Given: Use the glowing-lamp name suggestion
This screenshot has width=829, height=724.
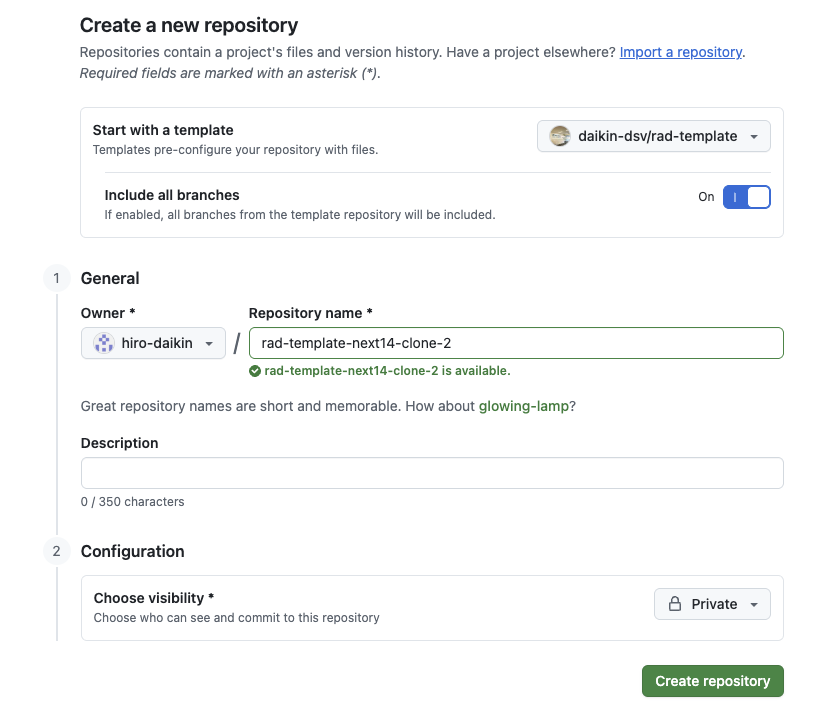Looking at the screenshot, I should [x=524, y=407].
